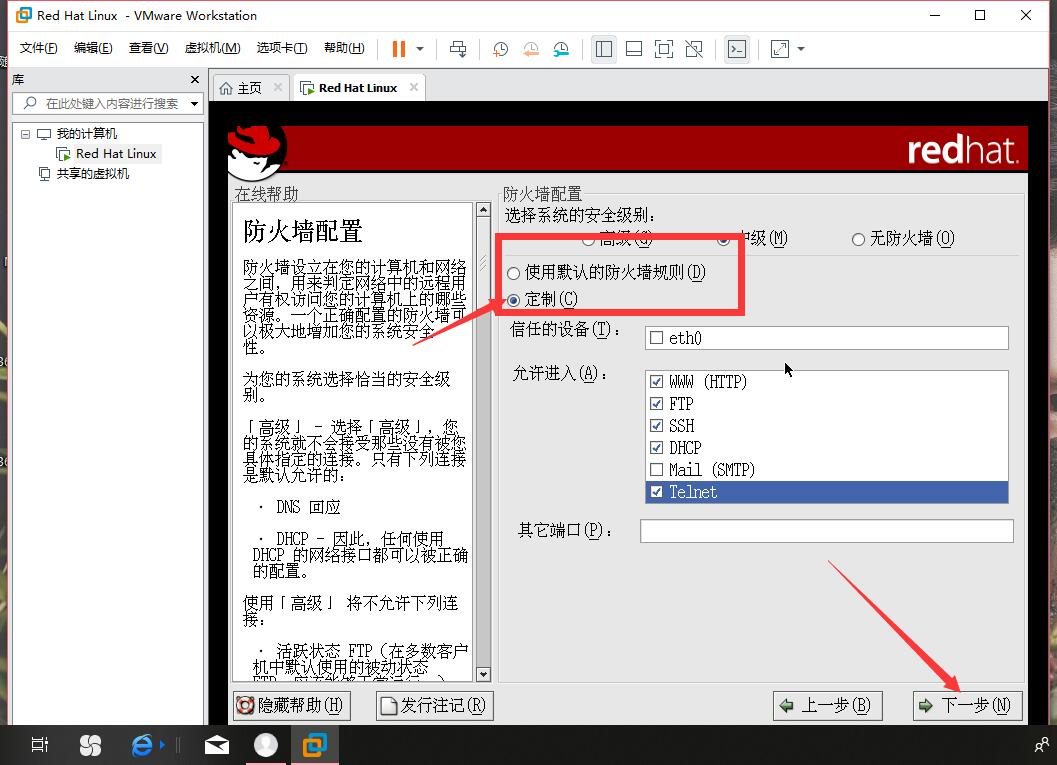
Task: Open the console view
Action: pos(737,49)
